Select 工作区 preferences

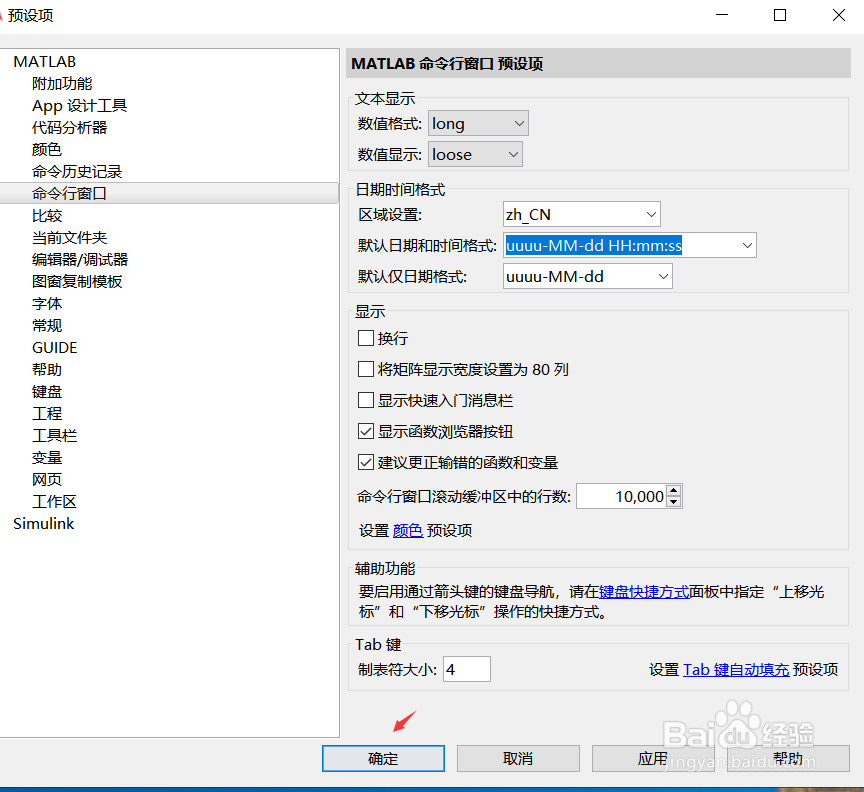coord(55,502)
